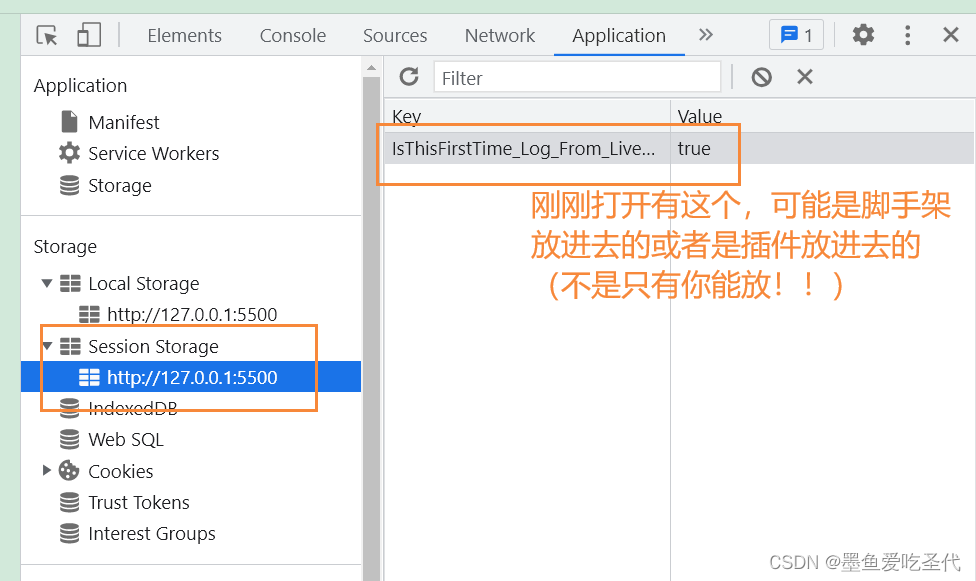Select the Local Storage label
The width and height of the screenshot is (976, 581).
144,283
